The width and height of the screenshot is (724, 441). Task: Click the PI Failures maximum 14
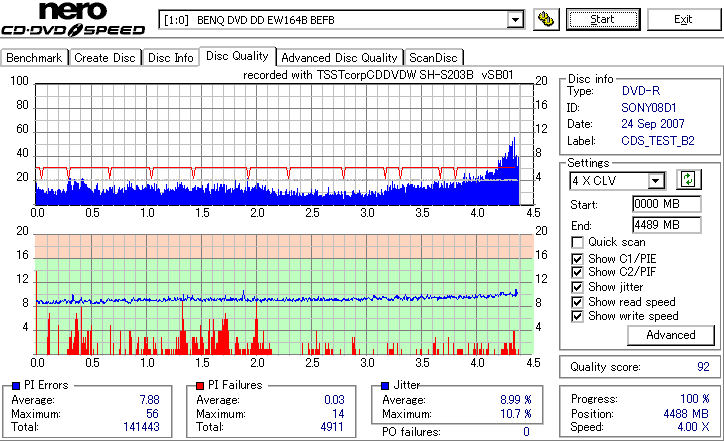pos(338,413)
